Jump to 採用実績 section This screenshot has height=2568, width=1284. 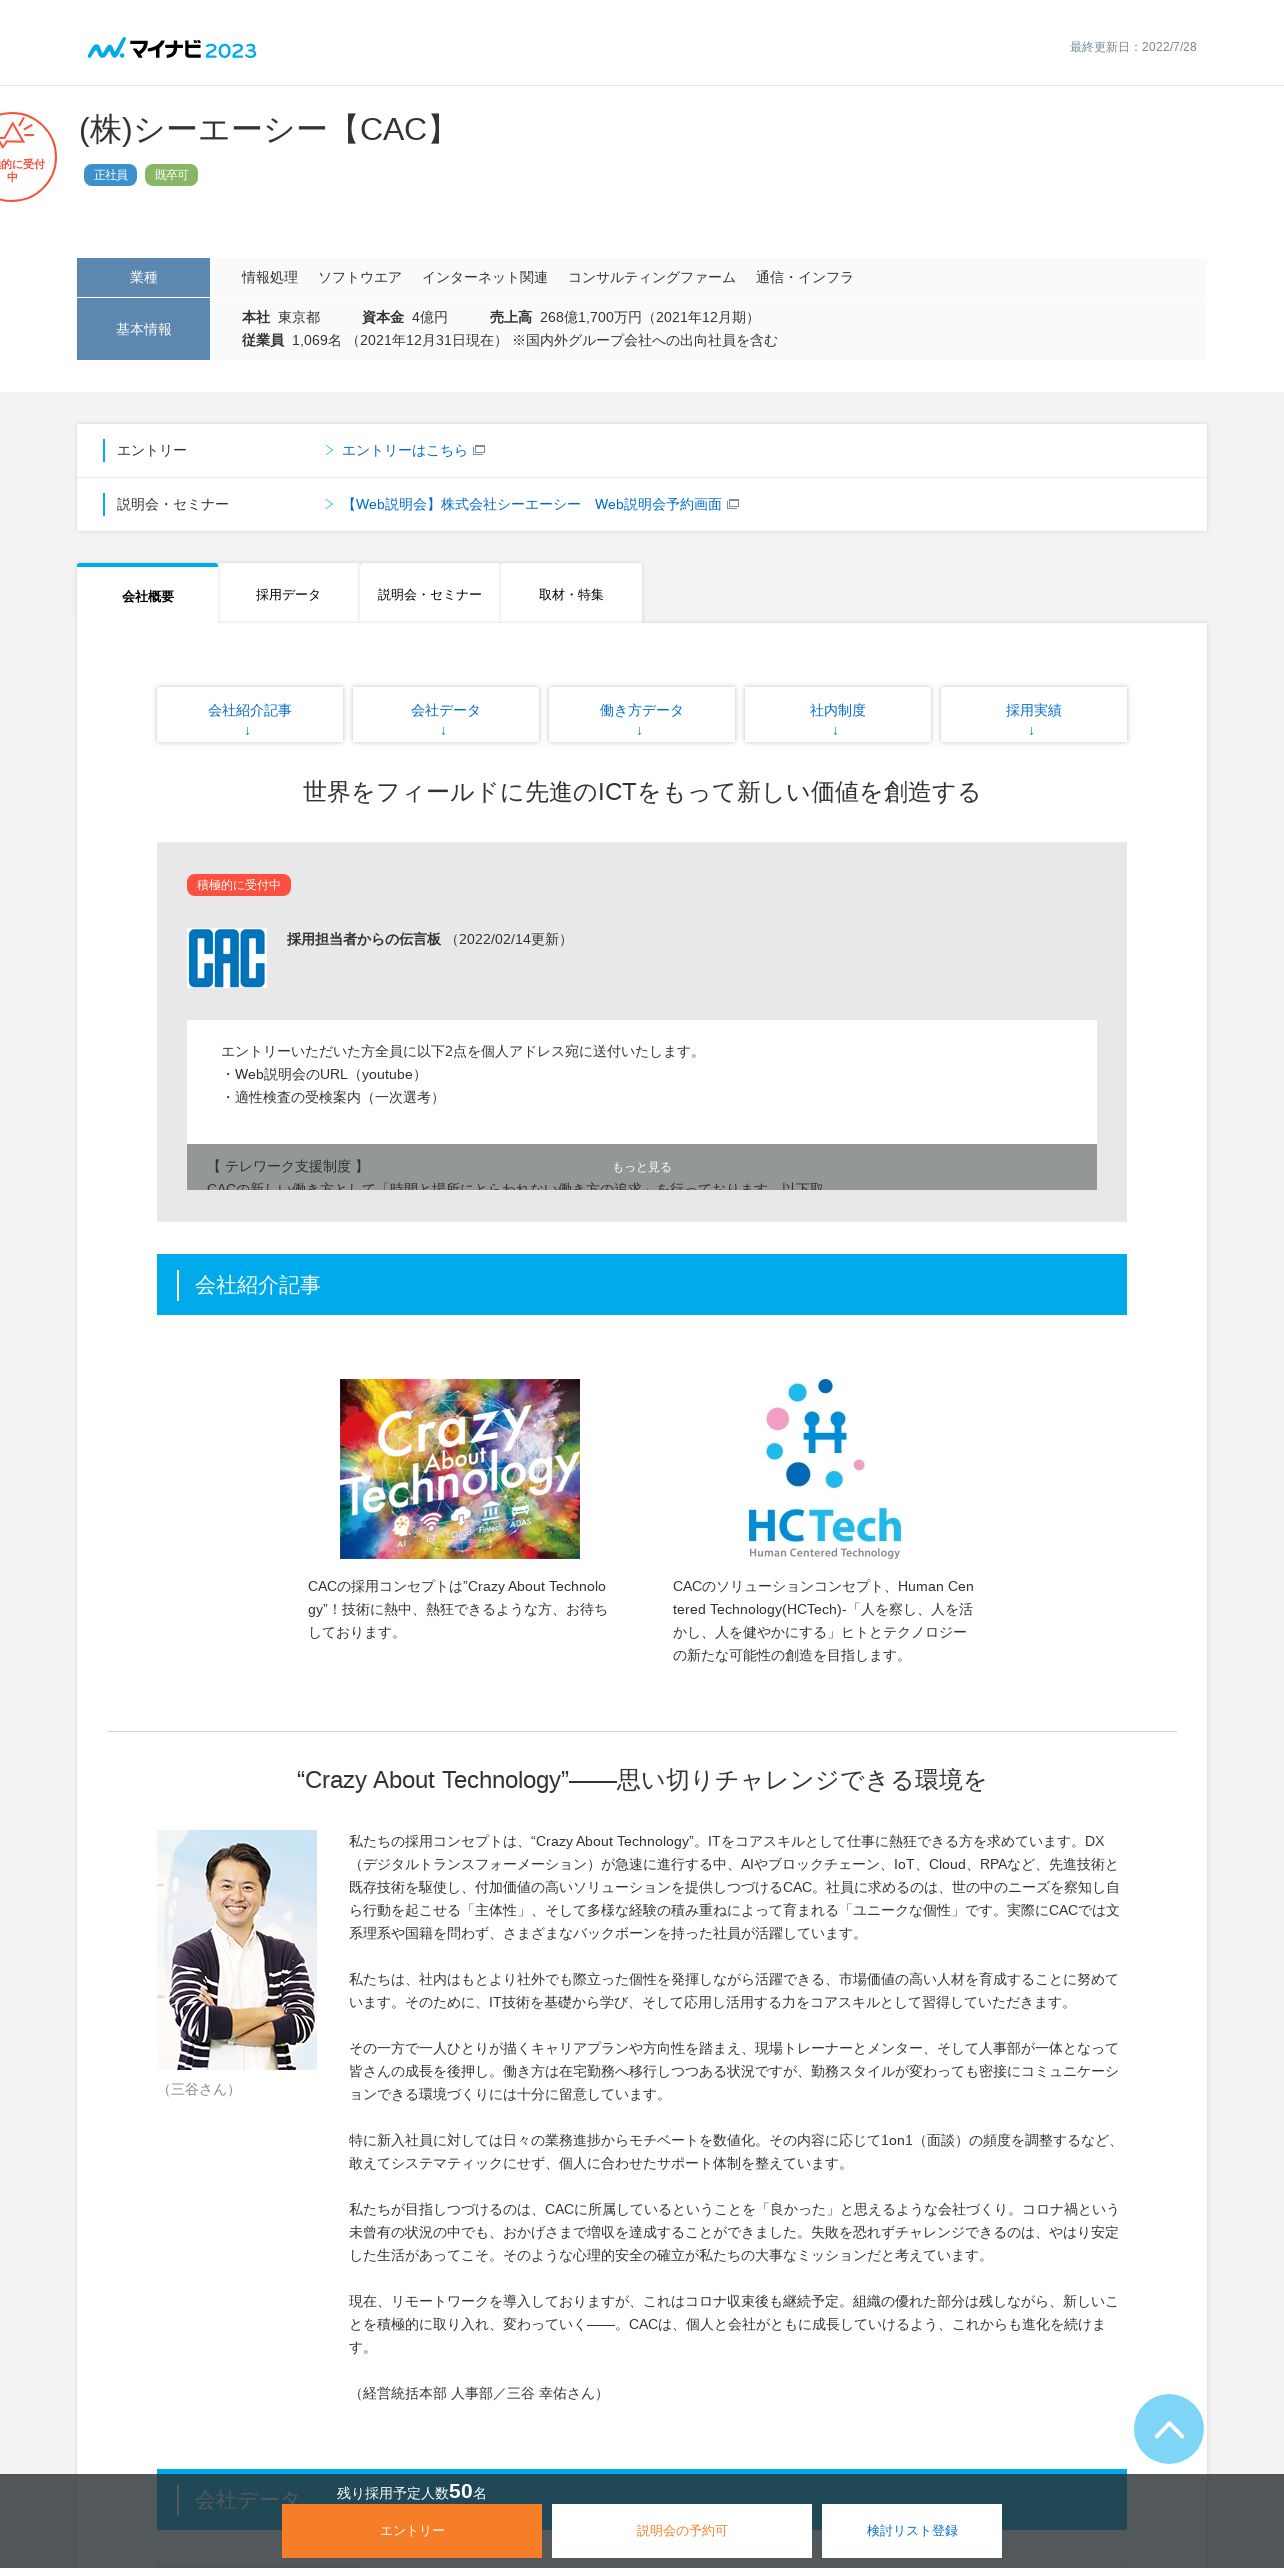(1033, 715)
